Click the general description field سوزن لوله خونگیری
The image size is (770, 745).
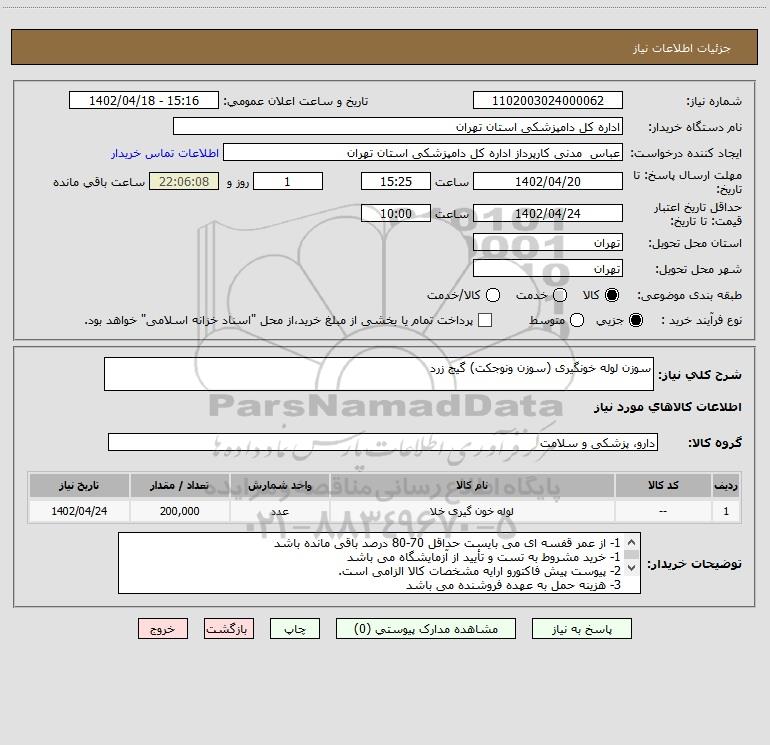click(x=379, y=374)
